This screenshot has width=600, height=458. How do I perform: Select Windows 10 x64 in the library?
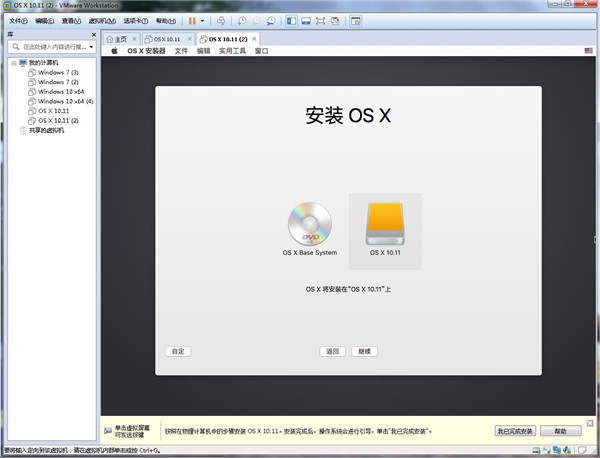(x=56, y=91)
